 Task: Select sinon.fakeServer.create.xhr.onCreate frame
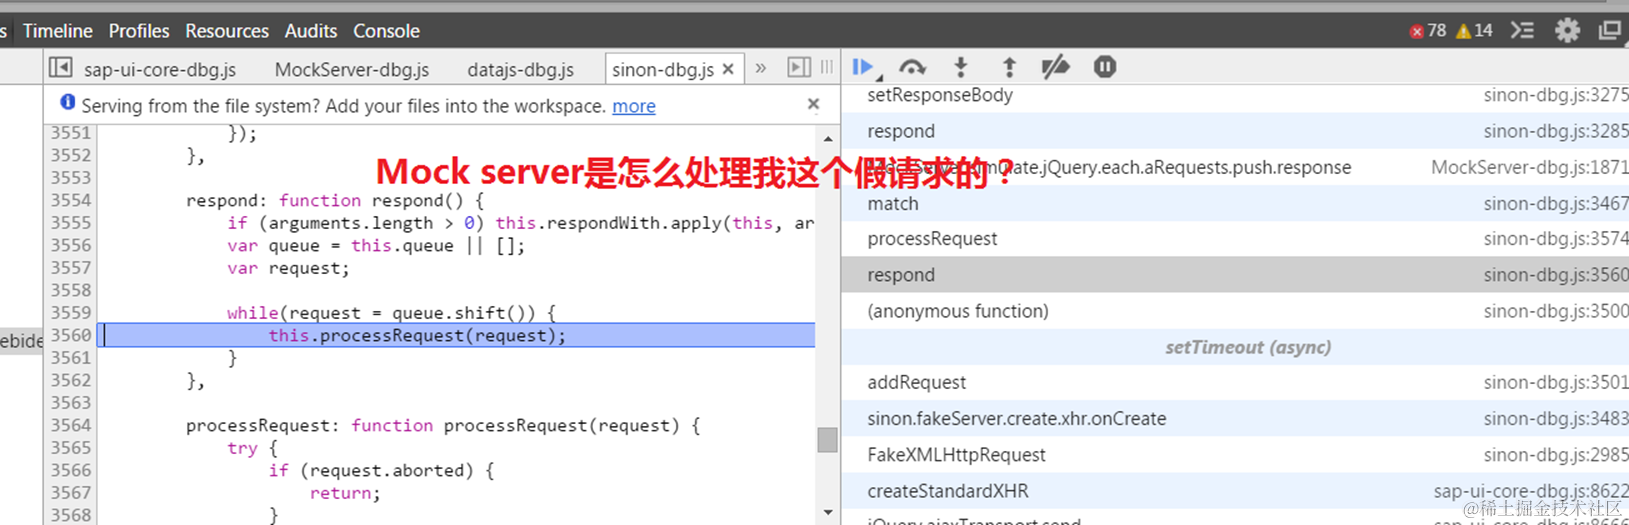click(1235, 419)
